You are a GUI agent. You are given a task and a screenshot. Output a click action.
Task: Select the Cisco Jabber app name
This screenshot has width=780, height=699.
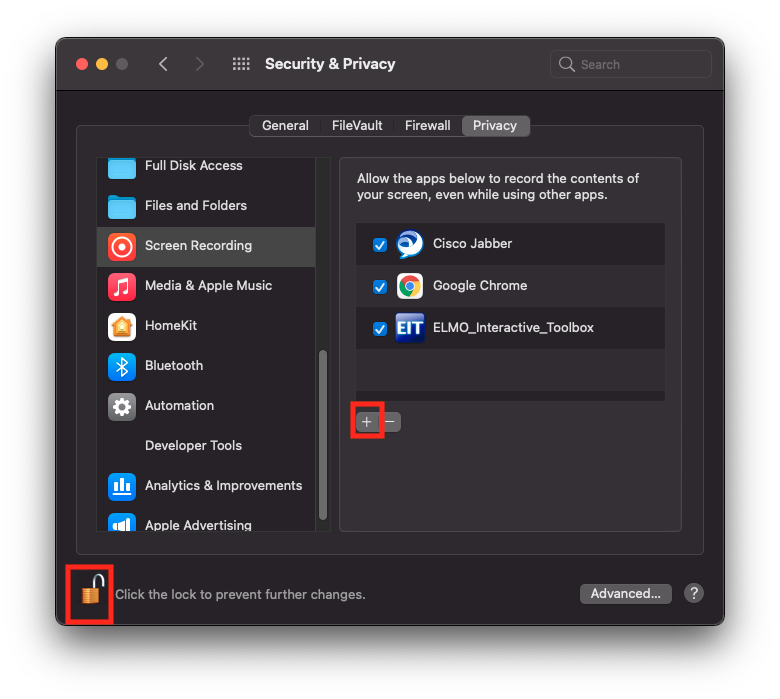[473, 243]
